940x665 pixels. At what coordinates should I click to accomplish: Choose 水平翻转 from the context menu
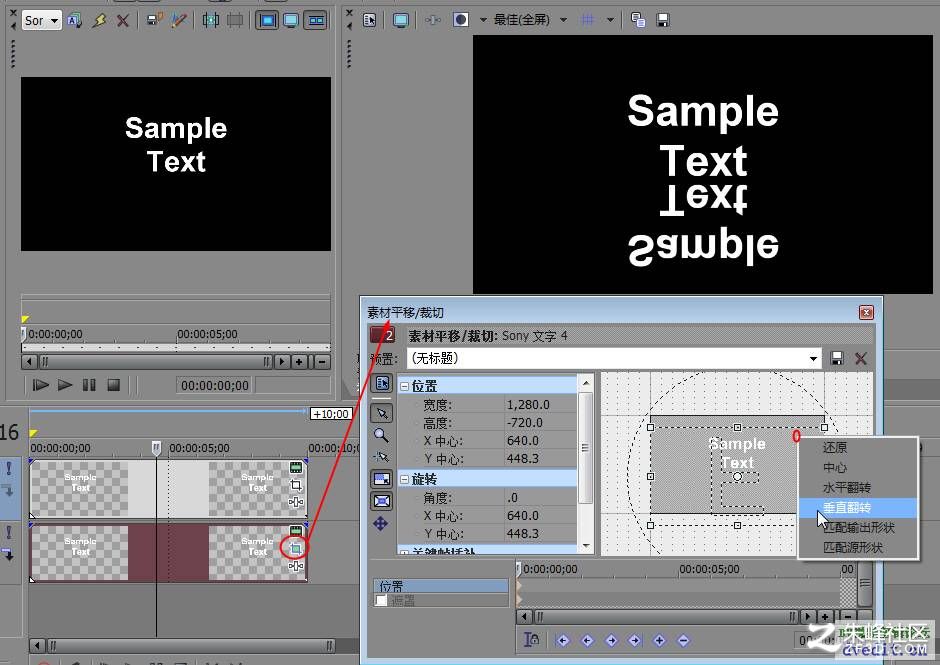tap(847, 488)
